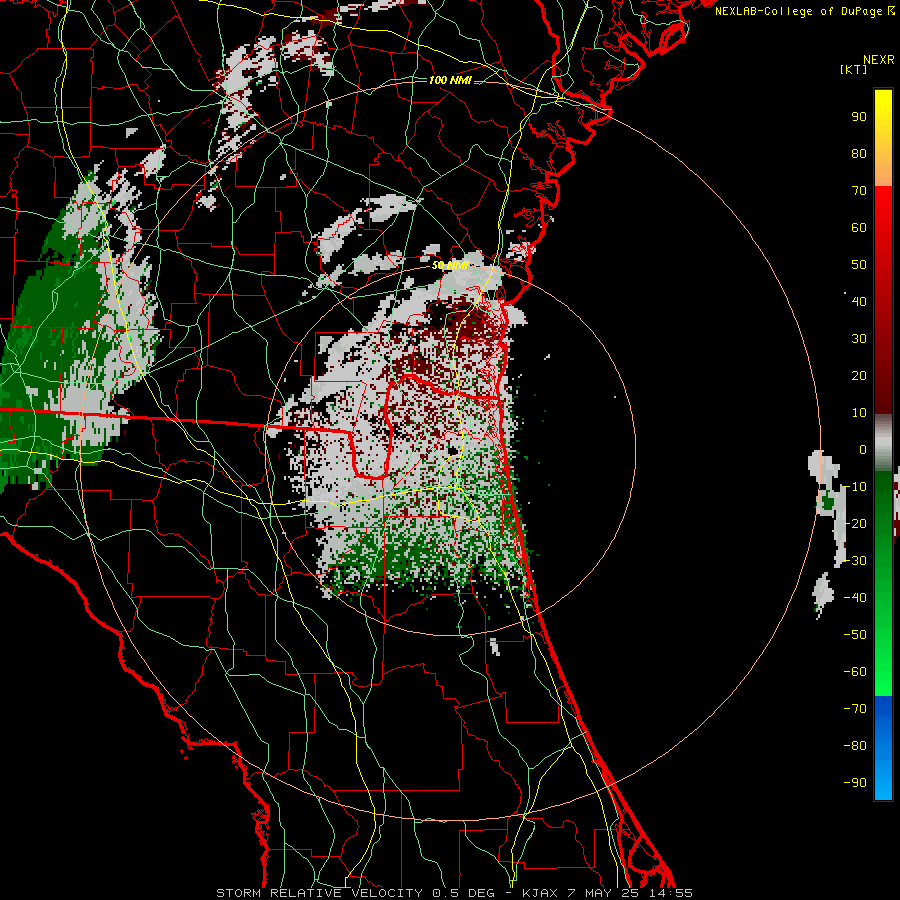
Task: Pick the yellow band atop the velocity scale
Action: pyautogui.click(x=883, y=138)
